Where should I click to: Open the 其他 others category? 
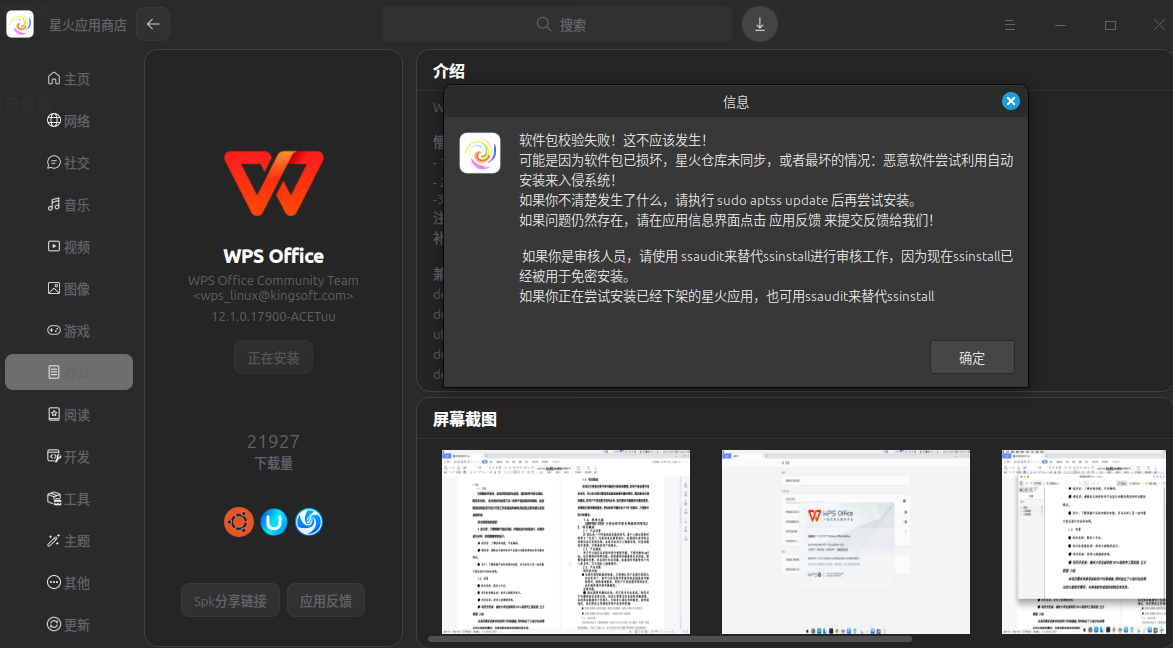tap(69, 582)
